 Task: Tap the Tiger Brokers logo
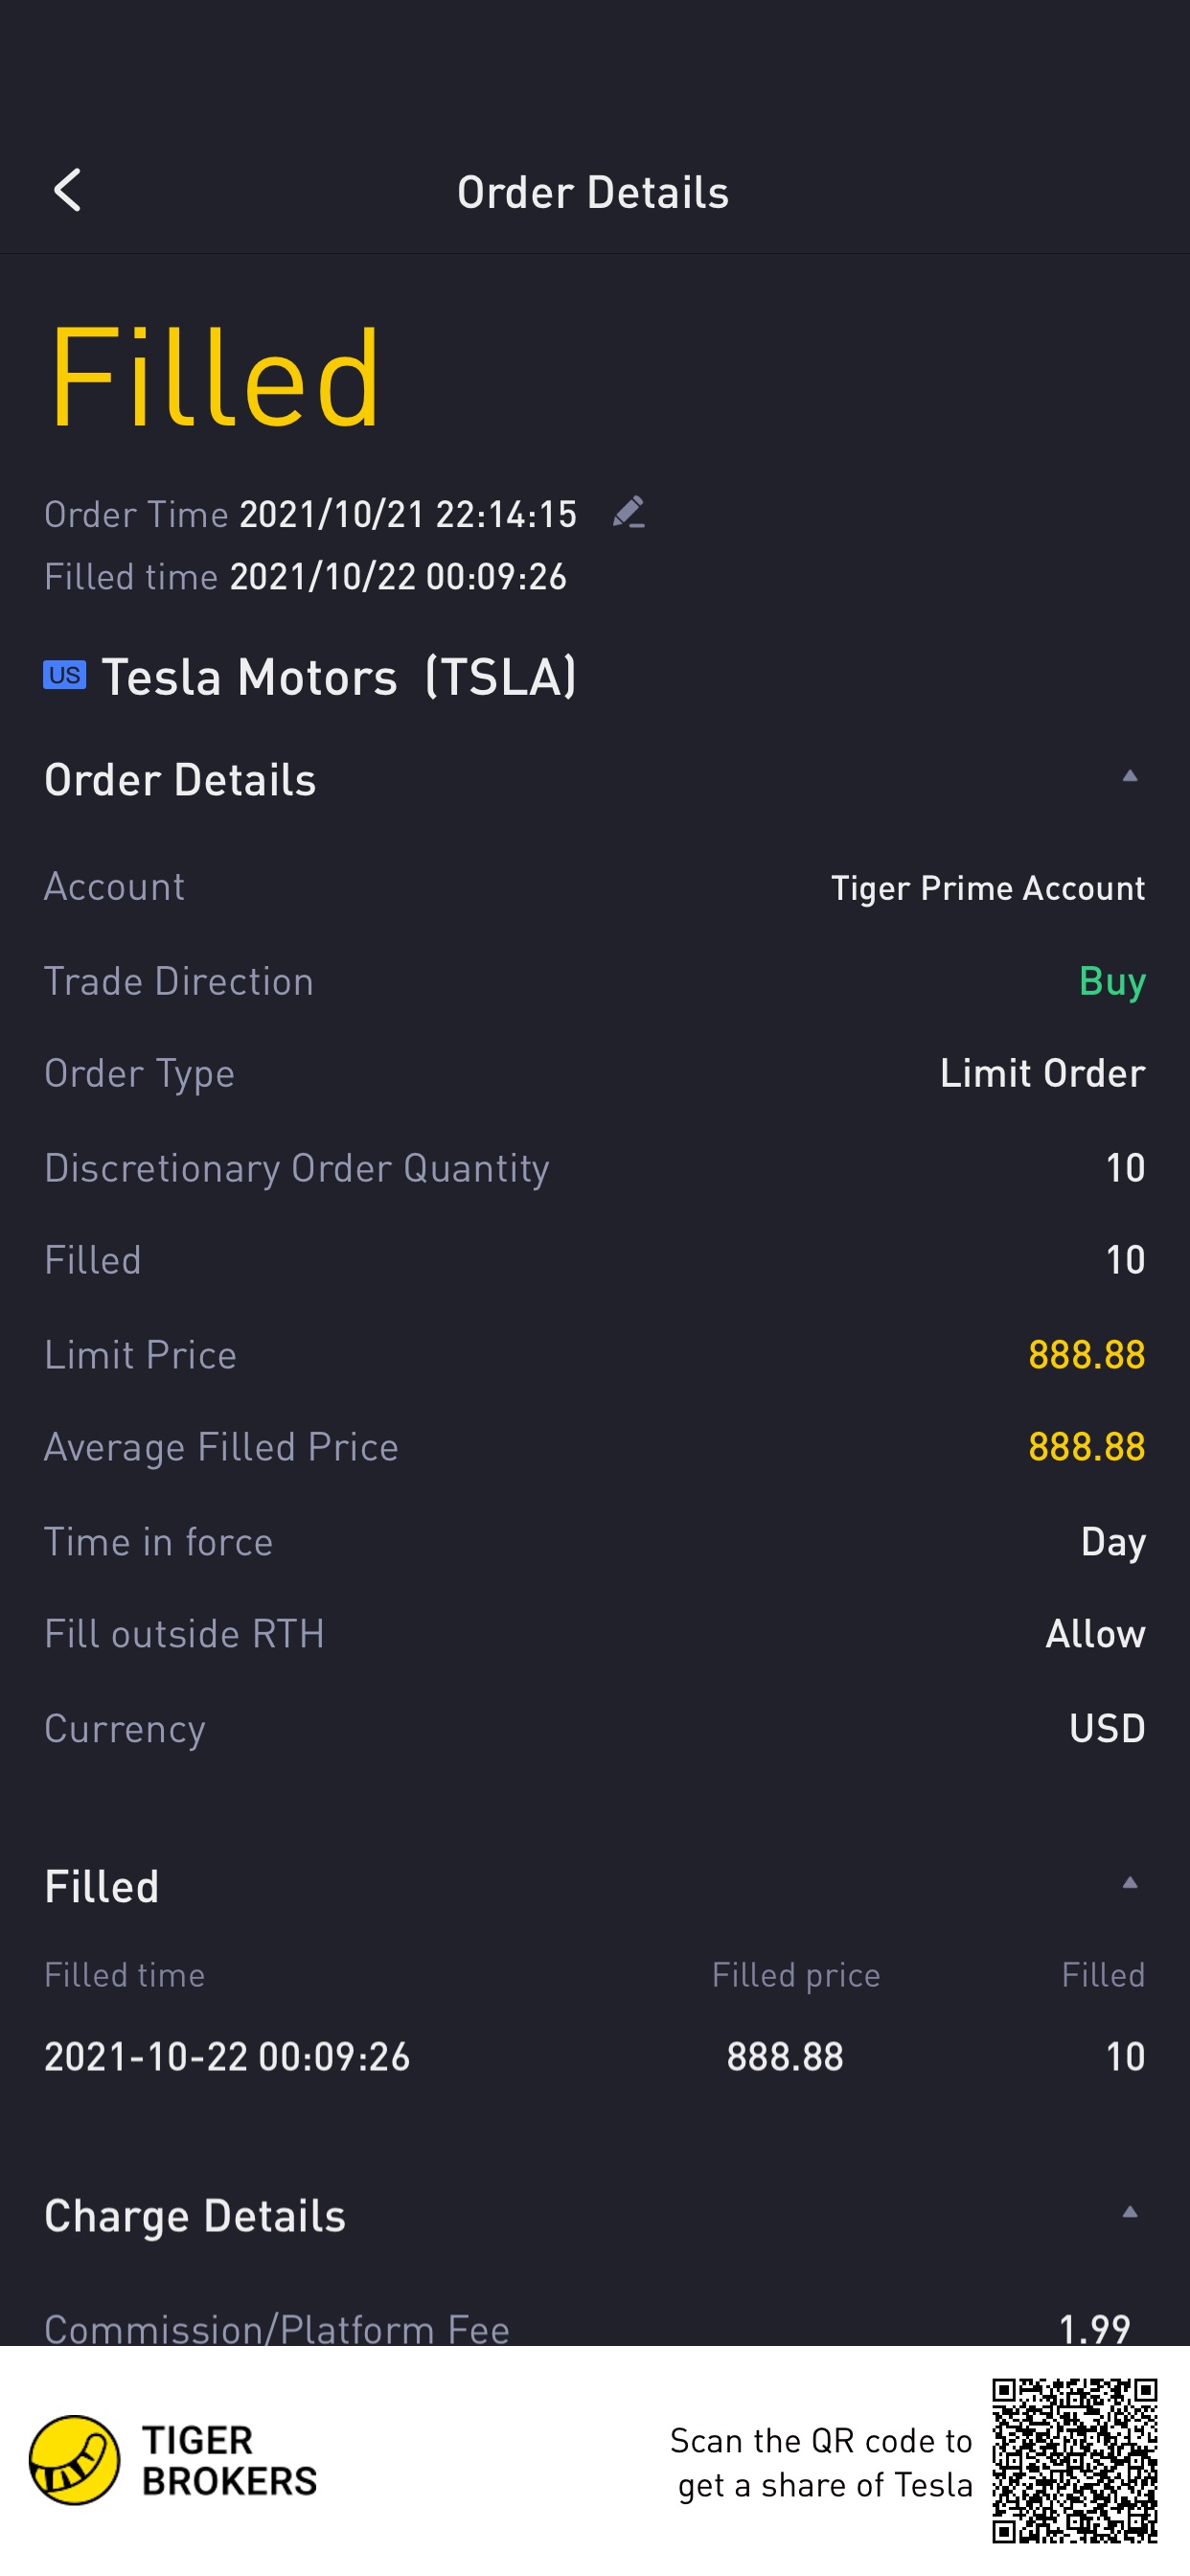(x=172, y=2461)
